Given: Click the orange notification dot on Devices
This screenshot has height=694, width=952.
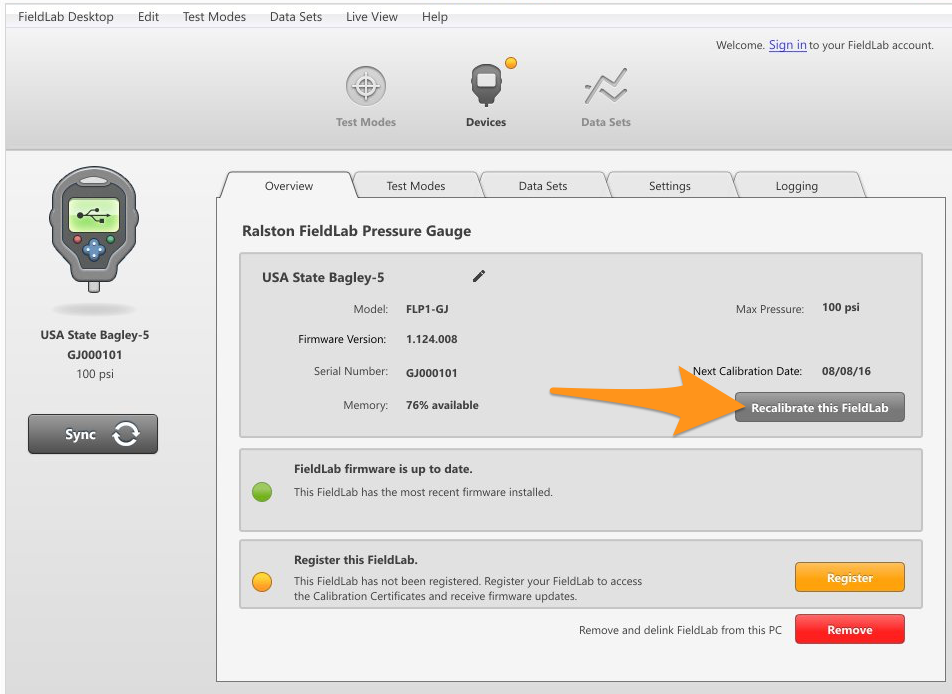Looking at the screenshot, I should coord(511,63).
